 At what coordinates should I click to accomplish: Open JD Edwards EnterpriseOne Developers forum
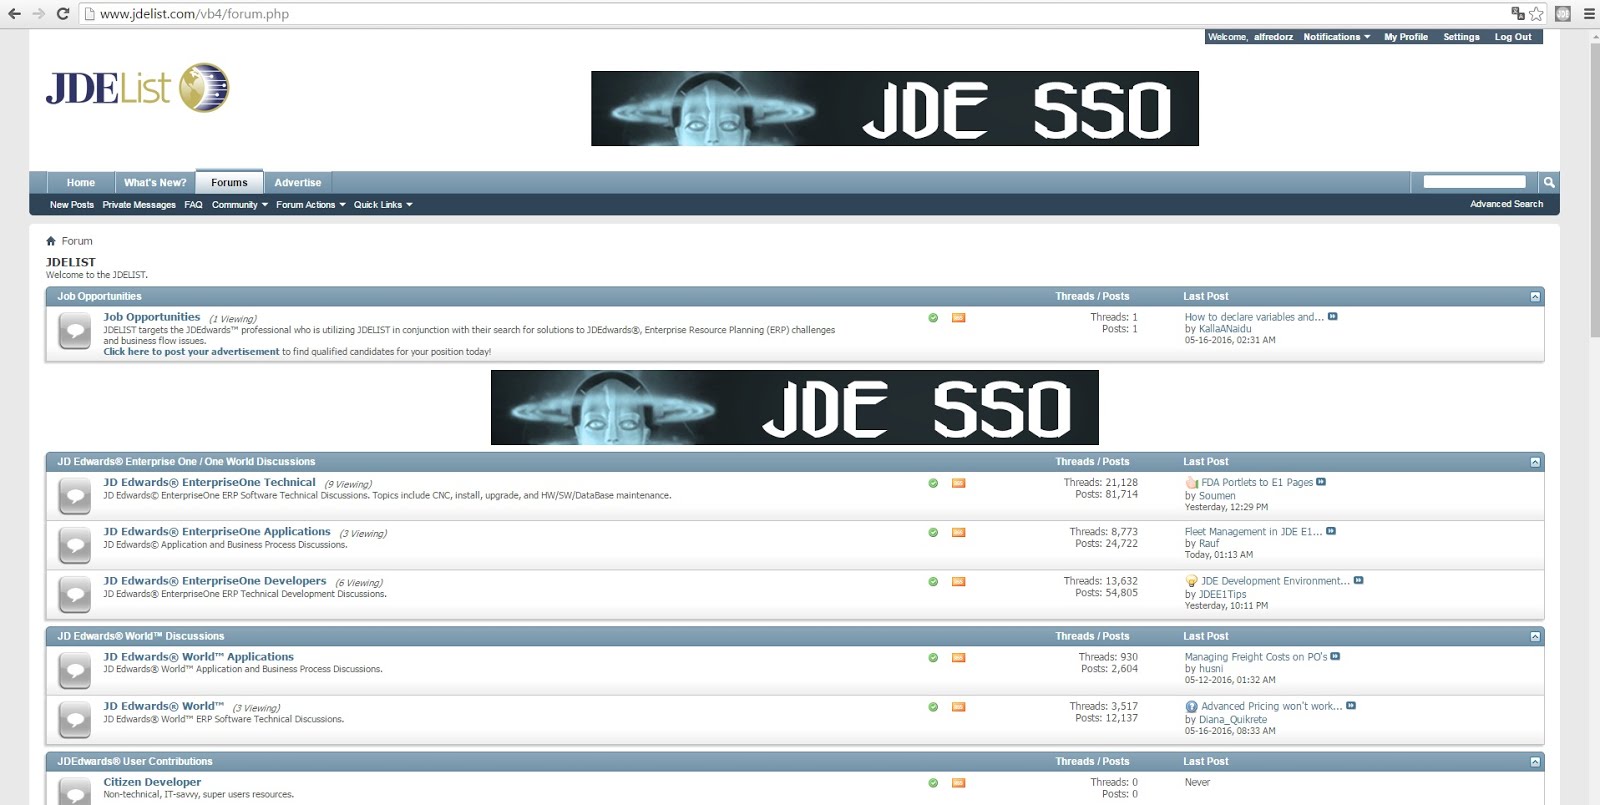tap(215, 581)
